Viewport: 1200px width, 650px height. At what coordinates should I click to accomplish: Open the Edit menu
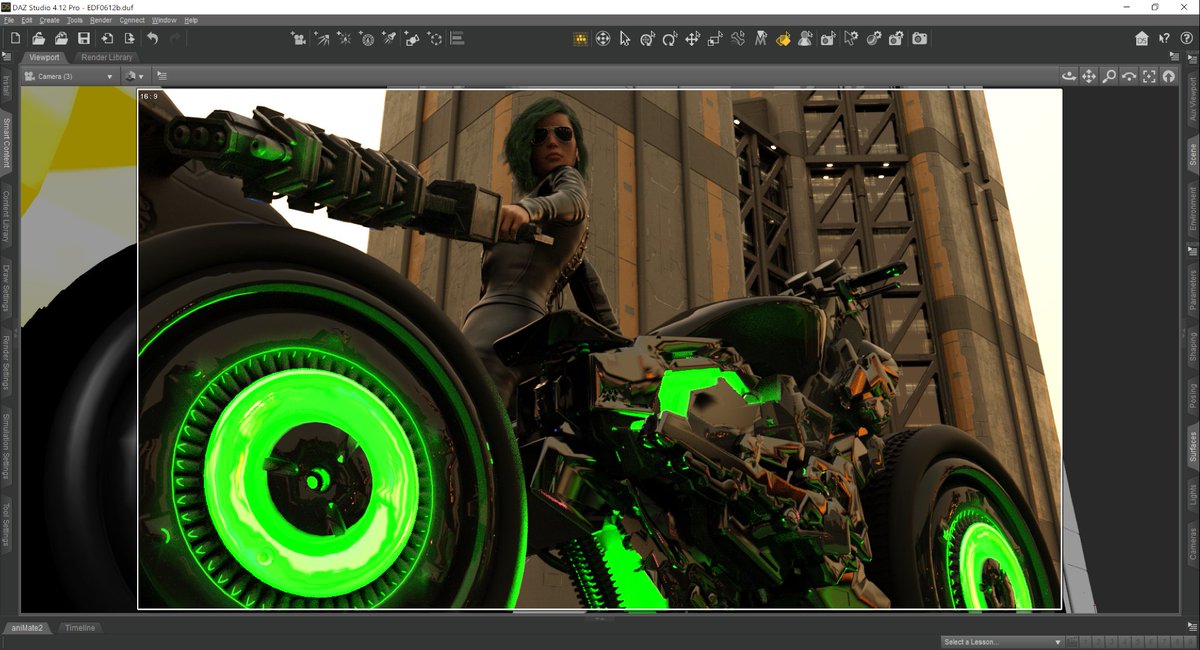(x=27, y=20)
